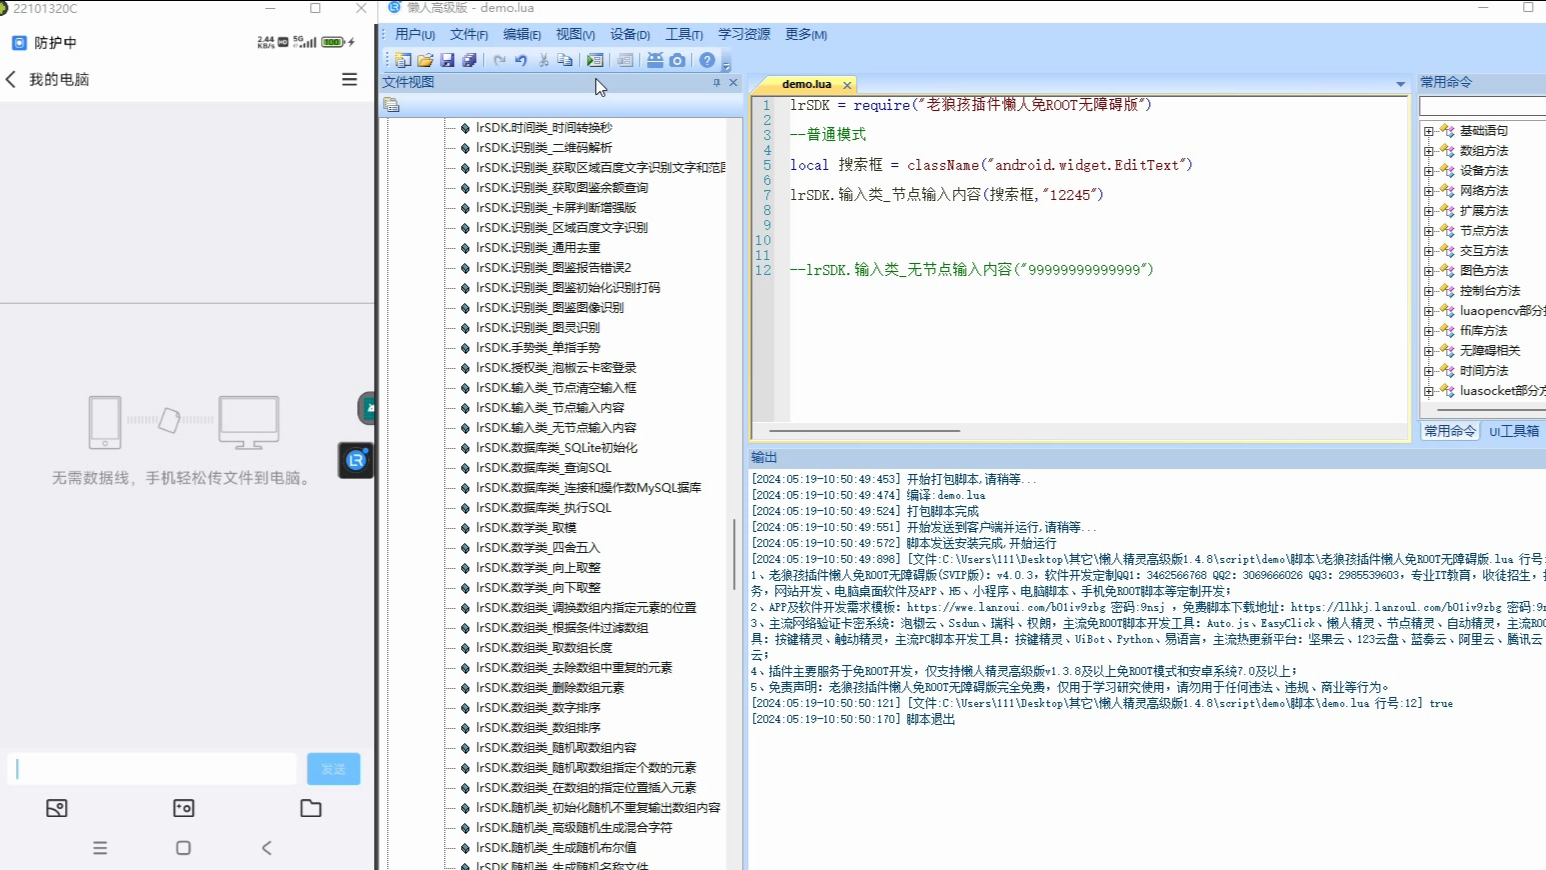Pin the 文件视图 panel

pos(716,82)
